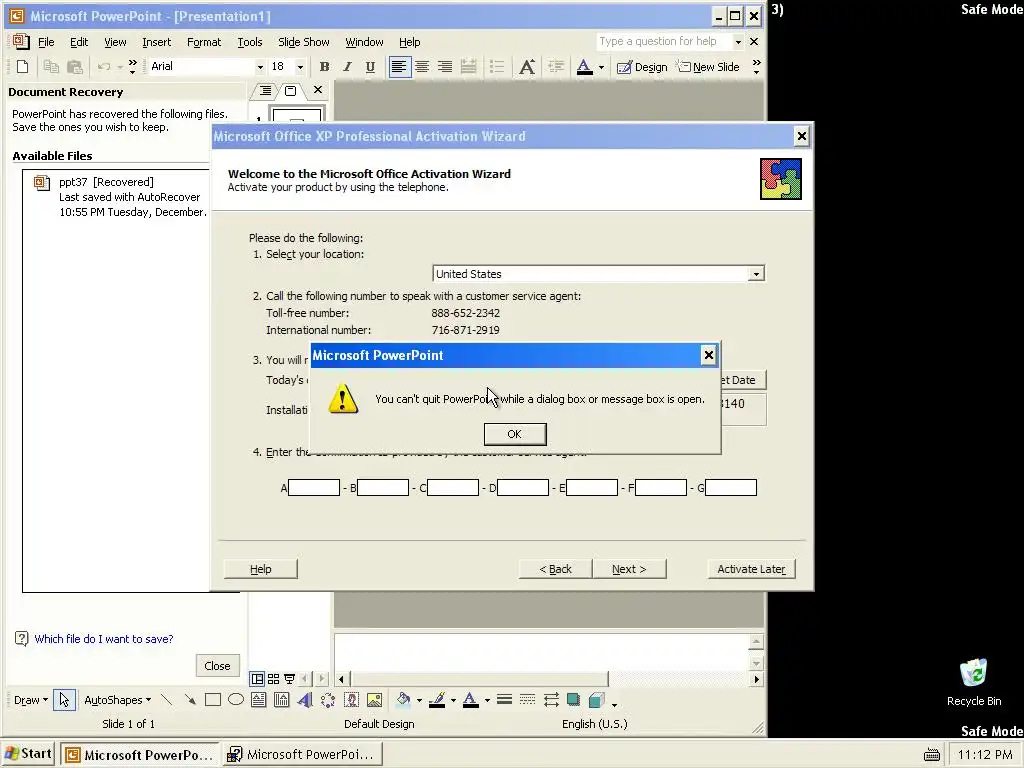The height and width of the screenshot is (768, 1024).
Task: Expand the formatting toolbar options chevron at right
Action: click(756, 67)
